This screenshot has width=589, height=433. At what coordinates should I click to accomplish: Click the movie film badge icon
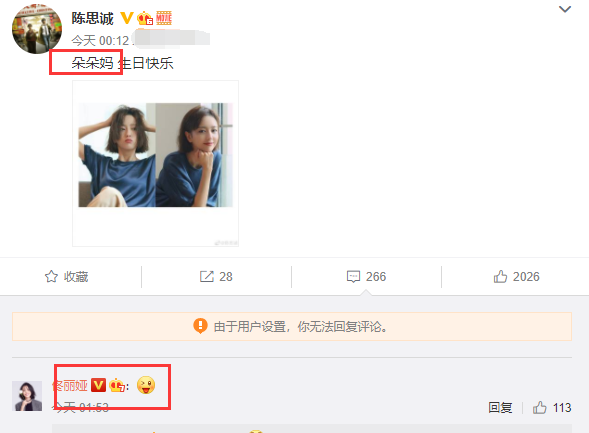[164, 18]
